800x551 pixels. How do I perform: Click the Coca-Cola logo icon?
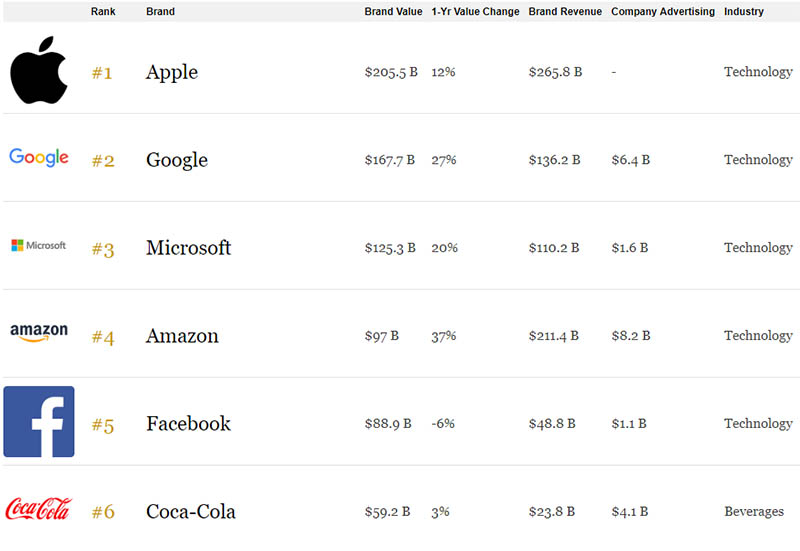tap(38, 509)
